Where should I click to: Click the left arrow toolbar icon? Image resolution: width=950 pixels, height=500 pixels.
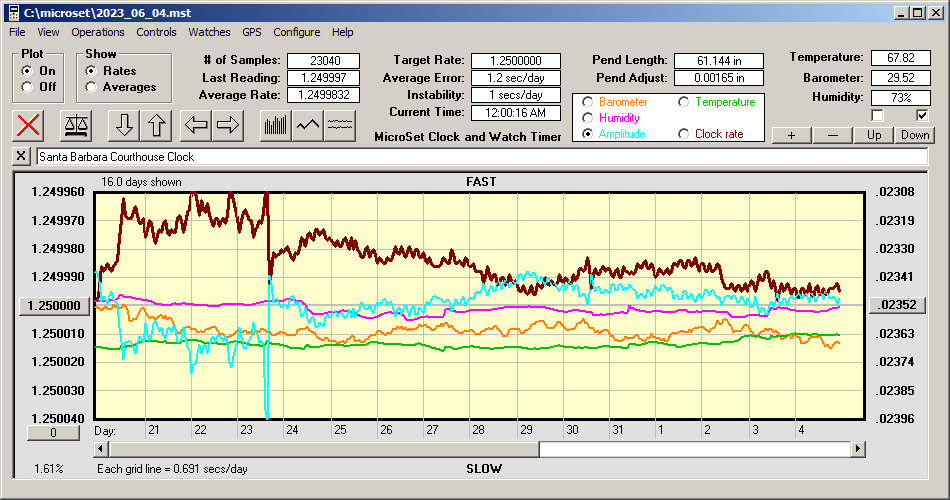pos(196,125)
